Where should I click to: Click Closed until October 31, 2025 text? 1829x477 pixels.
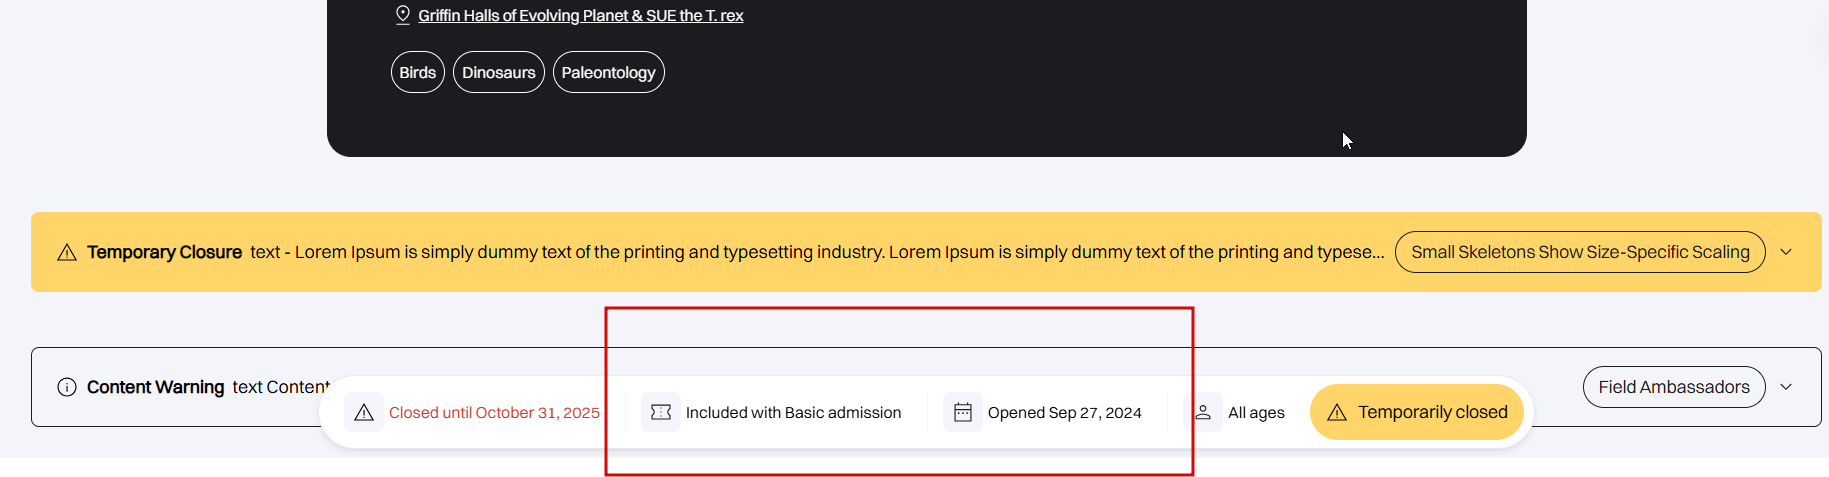(x=494, y=413)
